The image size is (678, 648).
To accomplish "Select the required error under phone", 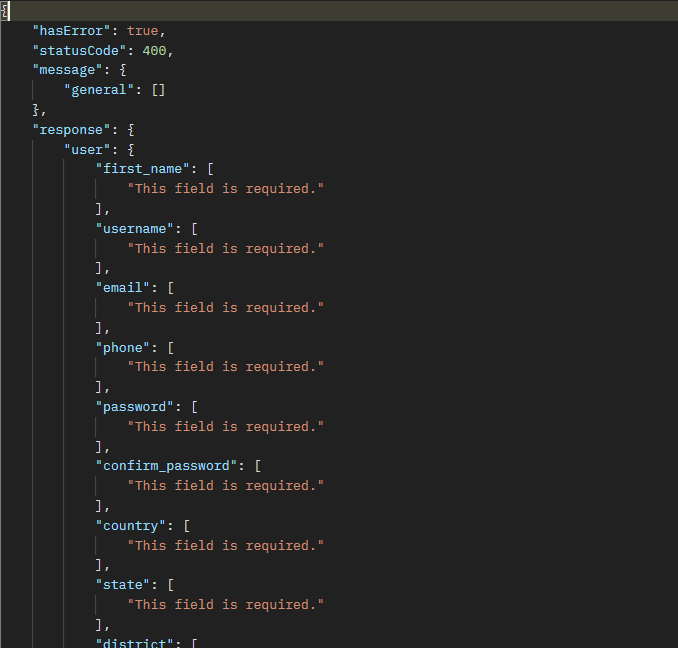I will 225,367.
